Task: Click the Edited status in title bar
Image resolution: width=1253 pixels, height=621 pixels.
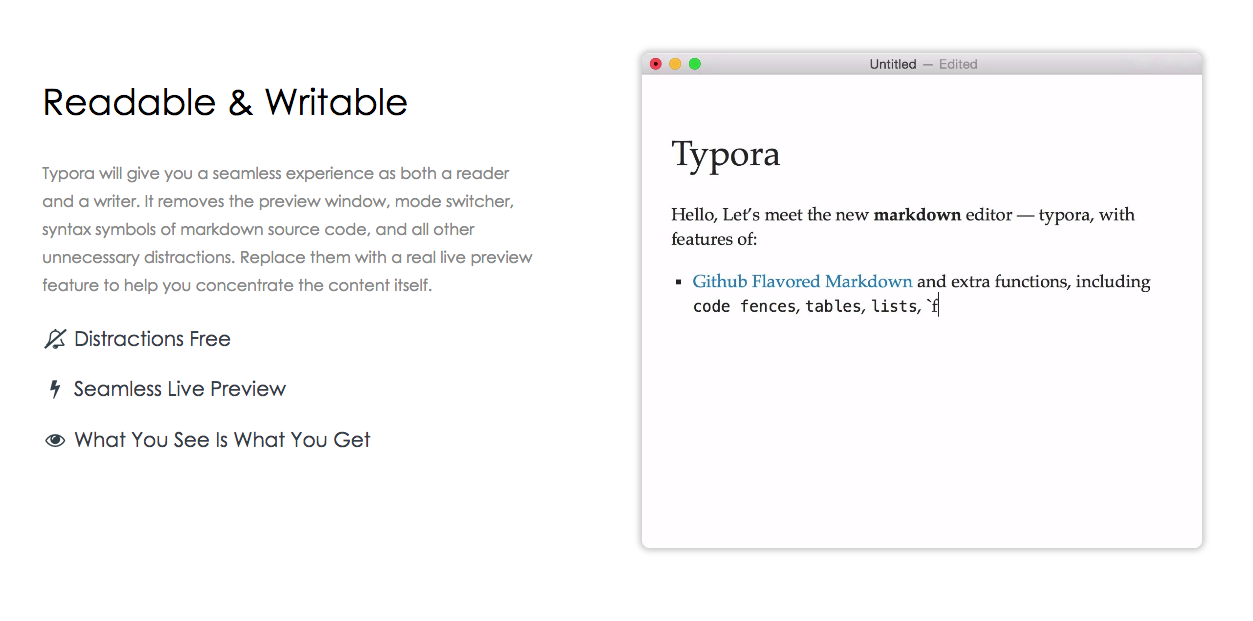Action: (x=958, y=64)
